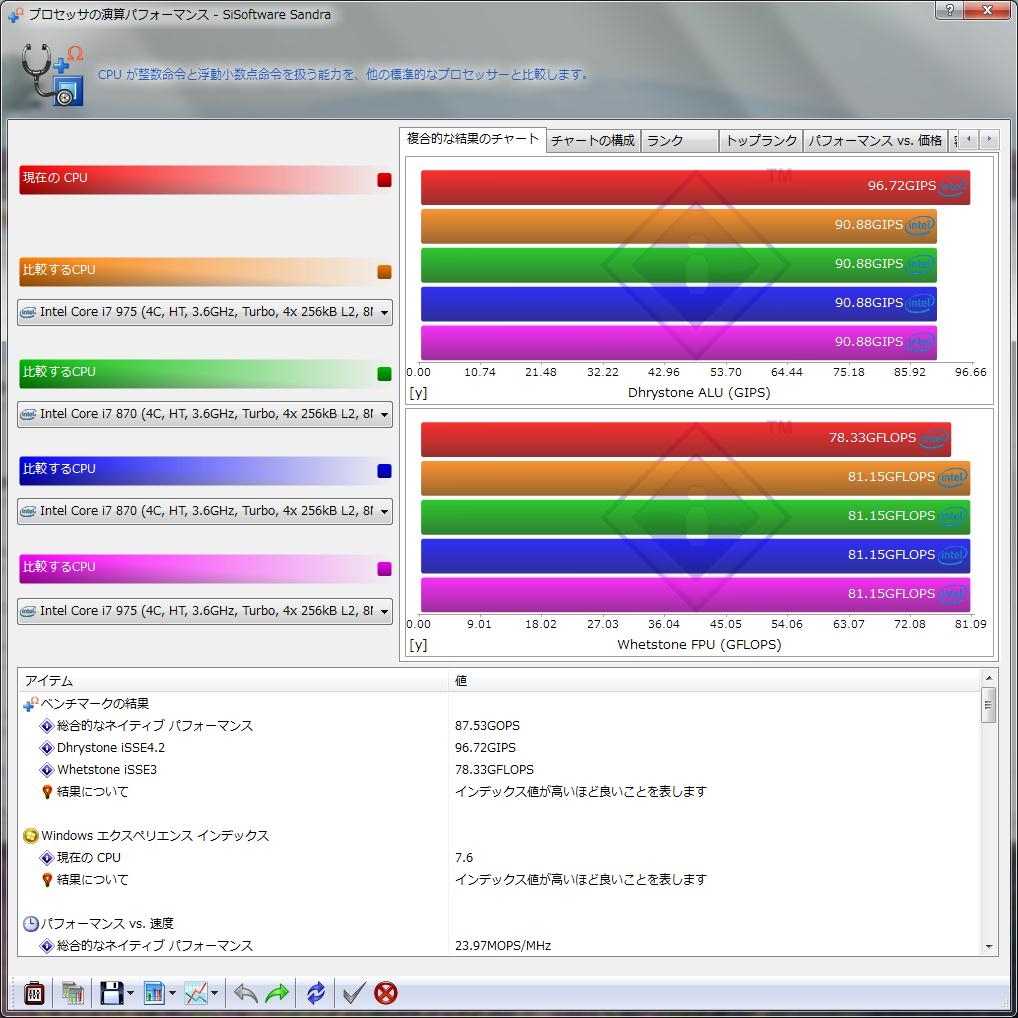
Task: Click the 78.33GFLOPS value in the list
Action: [494, 770]
